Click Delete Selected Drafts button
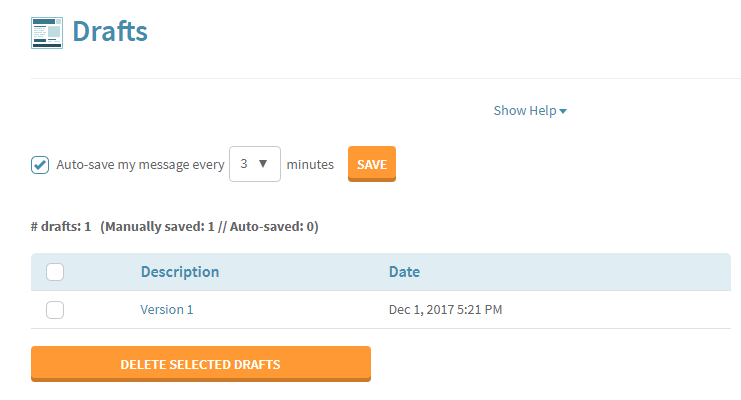741x400 pixels. (x=201, y=364)
